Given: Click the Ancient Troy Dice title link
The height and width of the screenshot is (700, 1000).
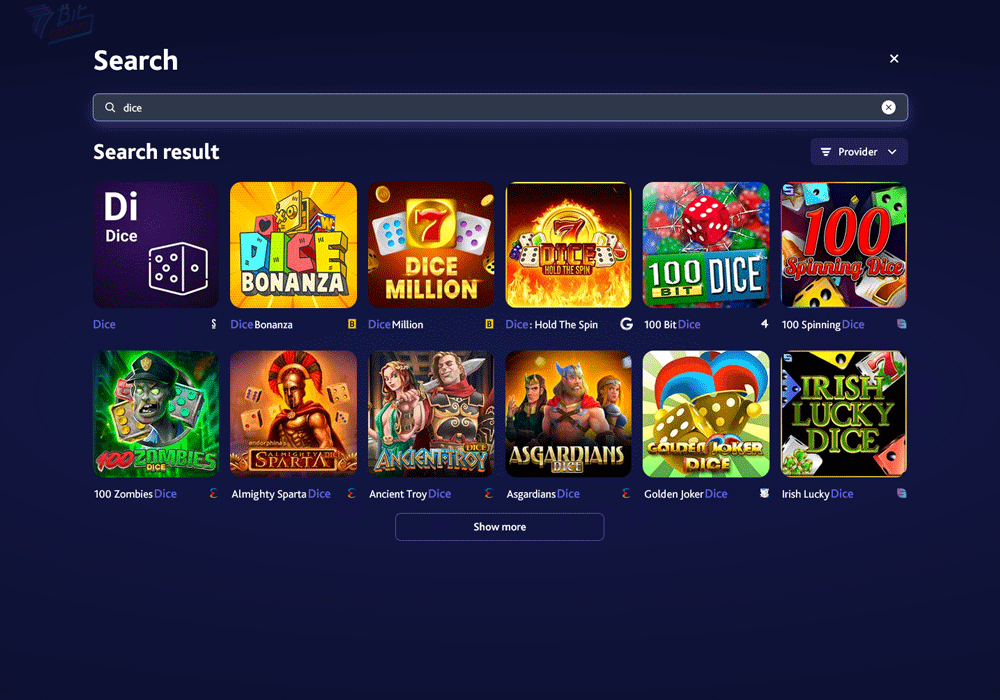Looking at the screenshot, I should tap(410, 493).
